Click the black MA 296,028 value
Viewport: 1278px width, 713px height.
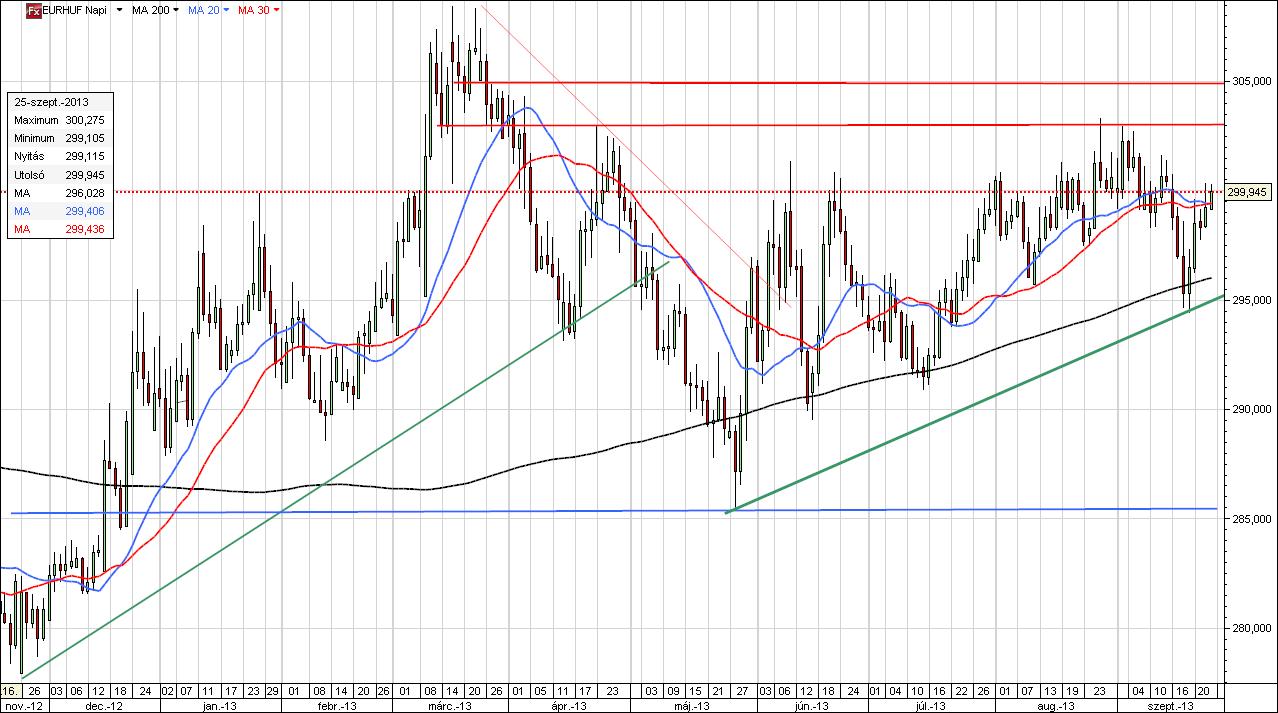point(85,193)
